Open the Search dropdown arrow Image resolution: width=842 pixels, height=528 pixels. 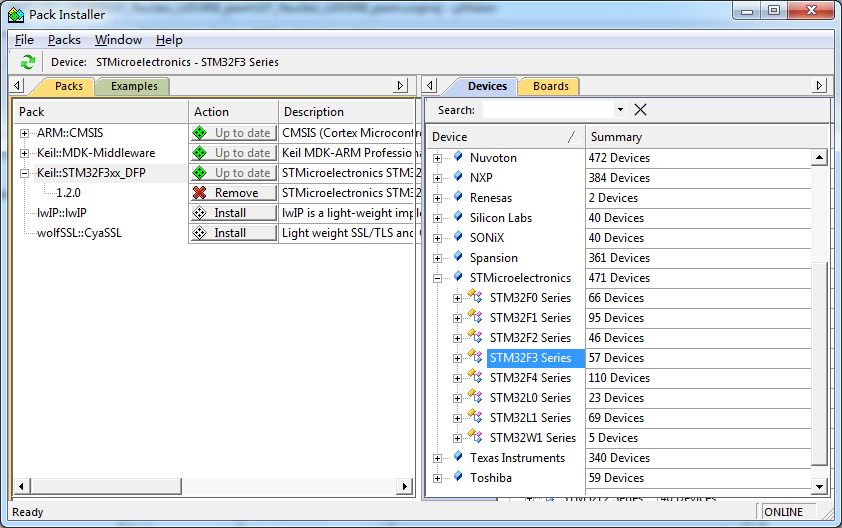coord(620,110)
